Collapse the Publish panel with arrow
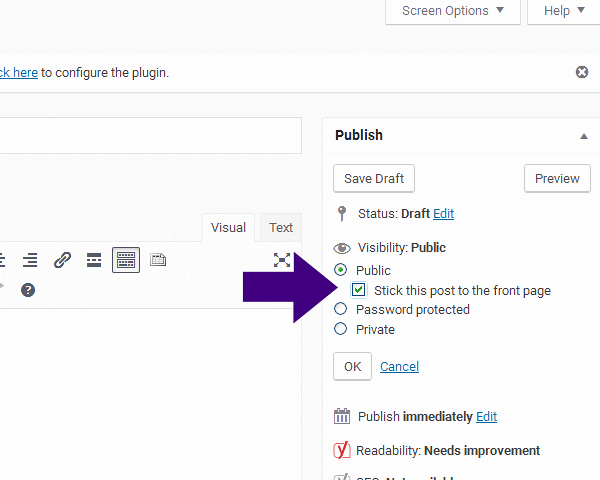Screen dimensions: 600x480 pyautogui.click(x=583, y=136)
